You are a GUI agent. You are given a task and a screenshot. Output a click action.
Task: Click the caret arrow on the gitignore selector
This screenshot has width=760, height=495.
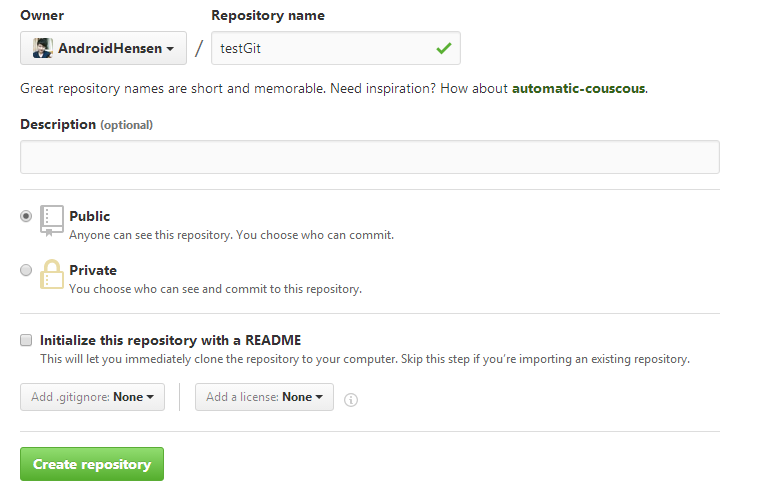click(150, 397)
